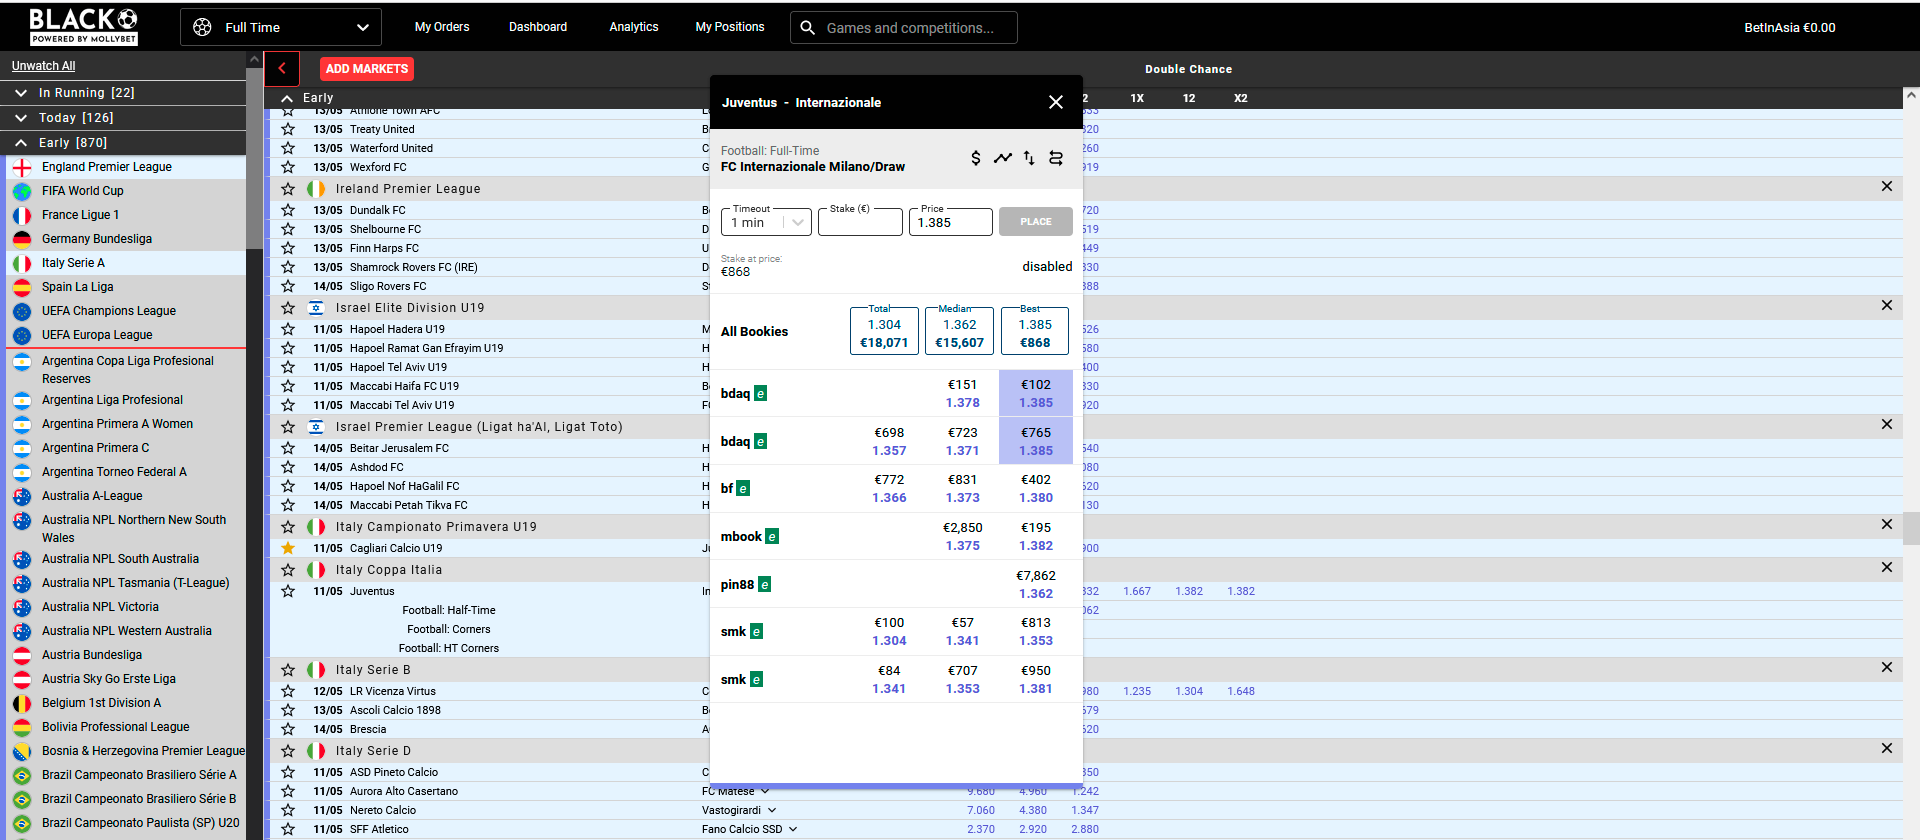Open the Timeout 1 min dropdown
Image resolution: width=1920 pixels, height=840 pixels.
tap(766, 222)
